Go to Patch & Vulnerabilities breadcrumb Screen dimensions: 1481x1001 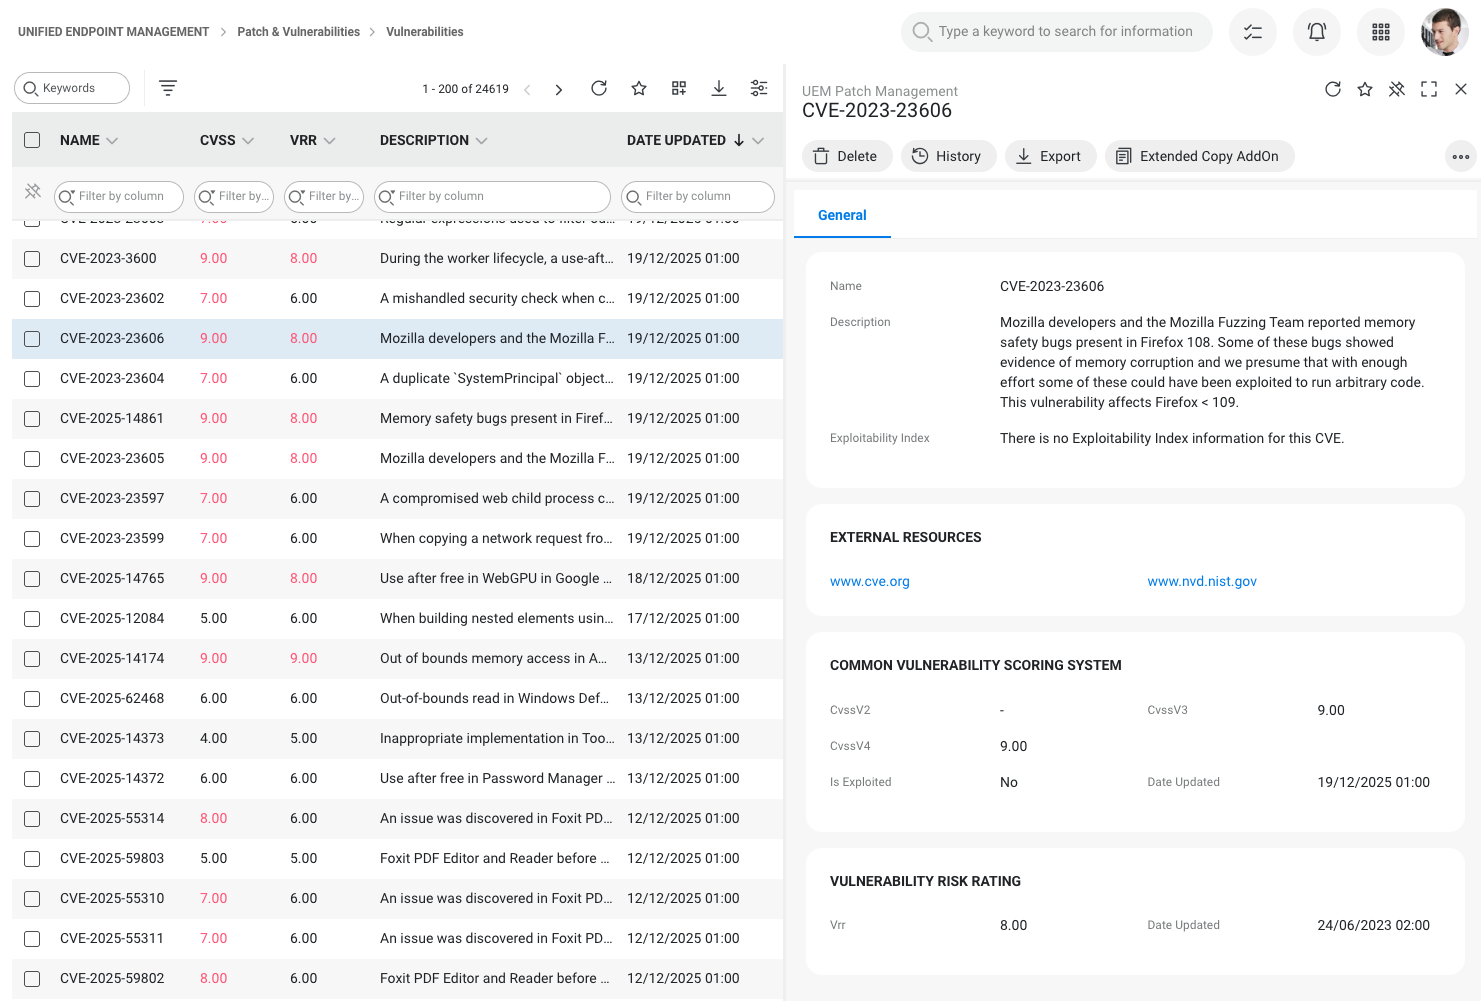[x=298, y=32]
